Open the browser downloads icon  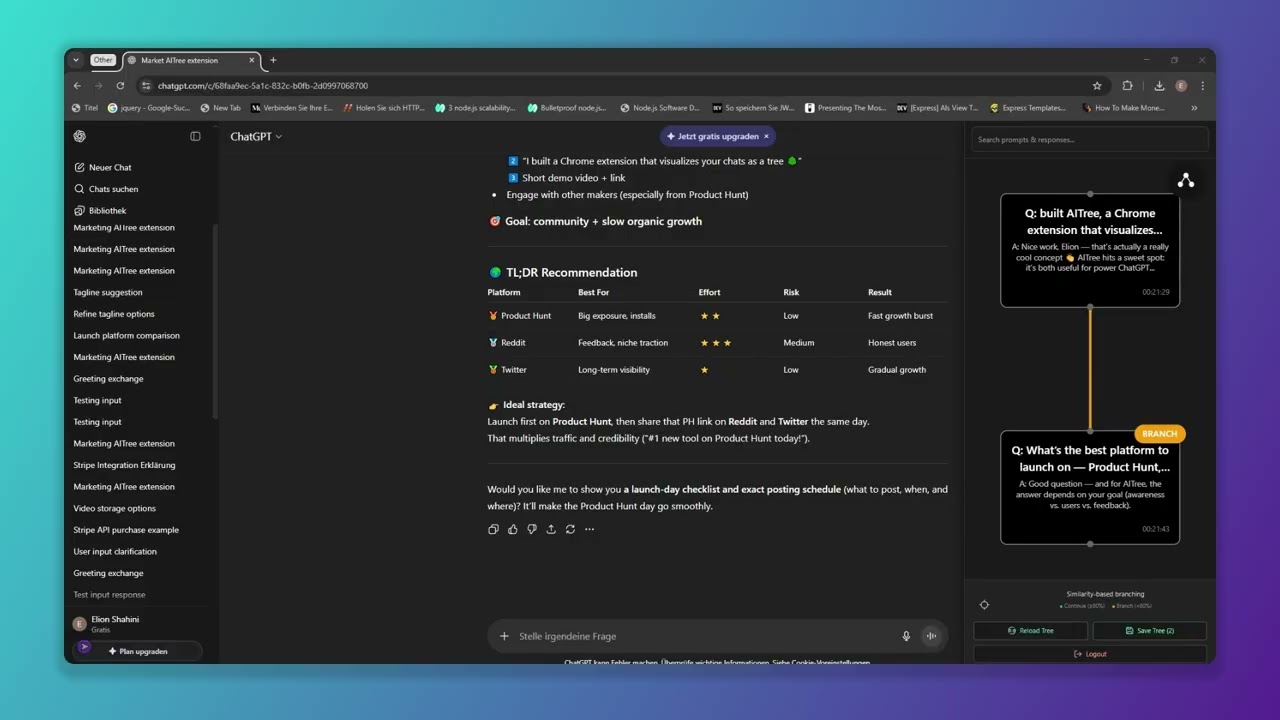(1159, 86)
